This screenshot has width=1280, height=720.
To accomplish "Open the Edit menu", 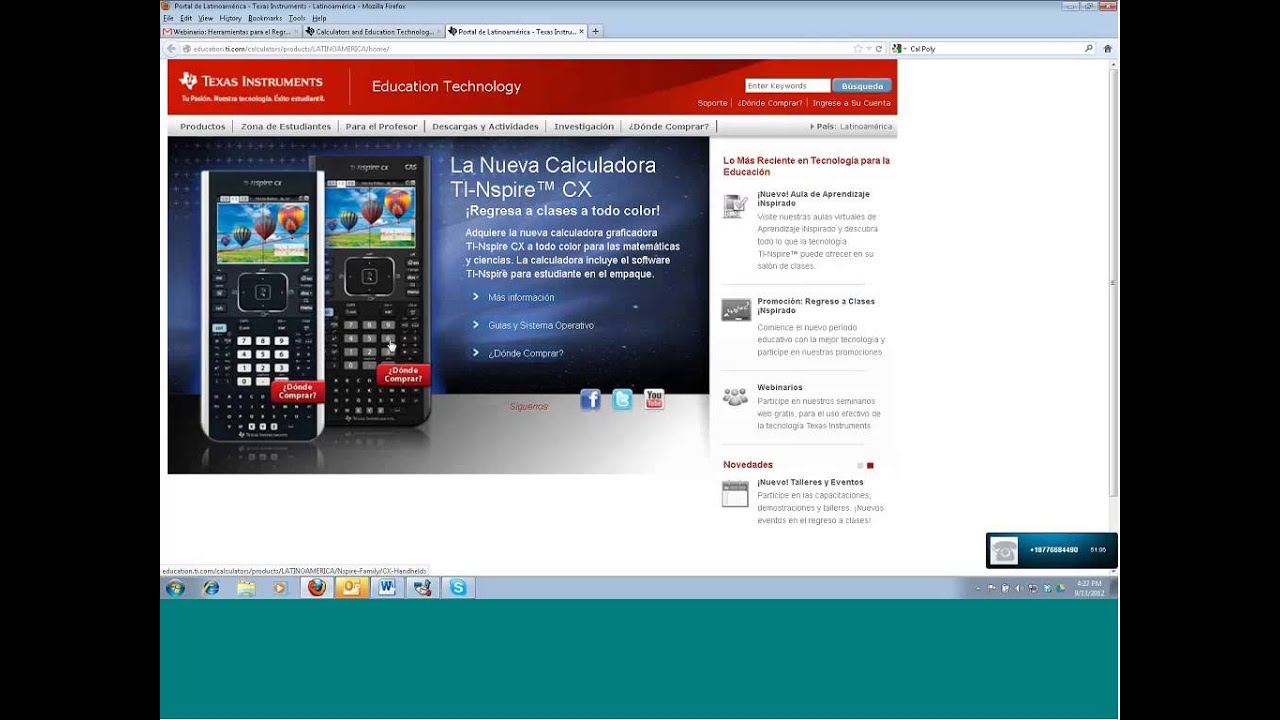I will [186, 18].
